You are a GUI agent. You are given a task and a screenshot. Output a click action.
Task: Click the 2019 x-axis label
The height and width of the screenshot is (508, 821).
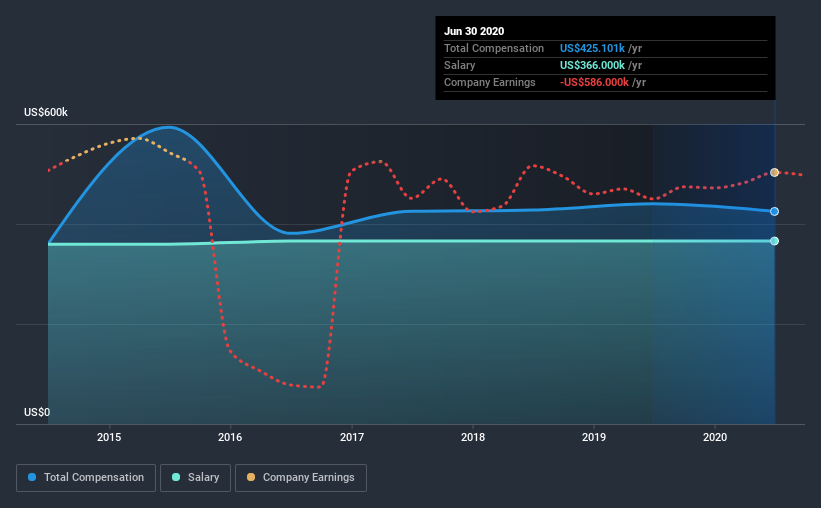coord(594,437)
